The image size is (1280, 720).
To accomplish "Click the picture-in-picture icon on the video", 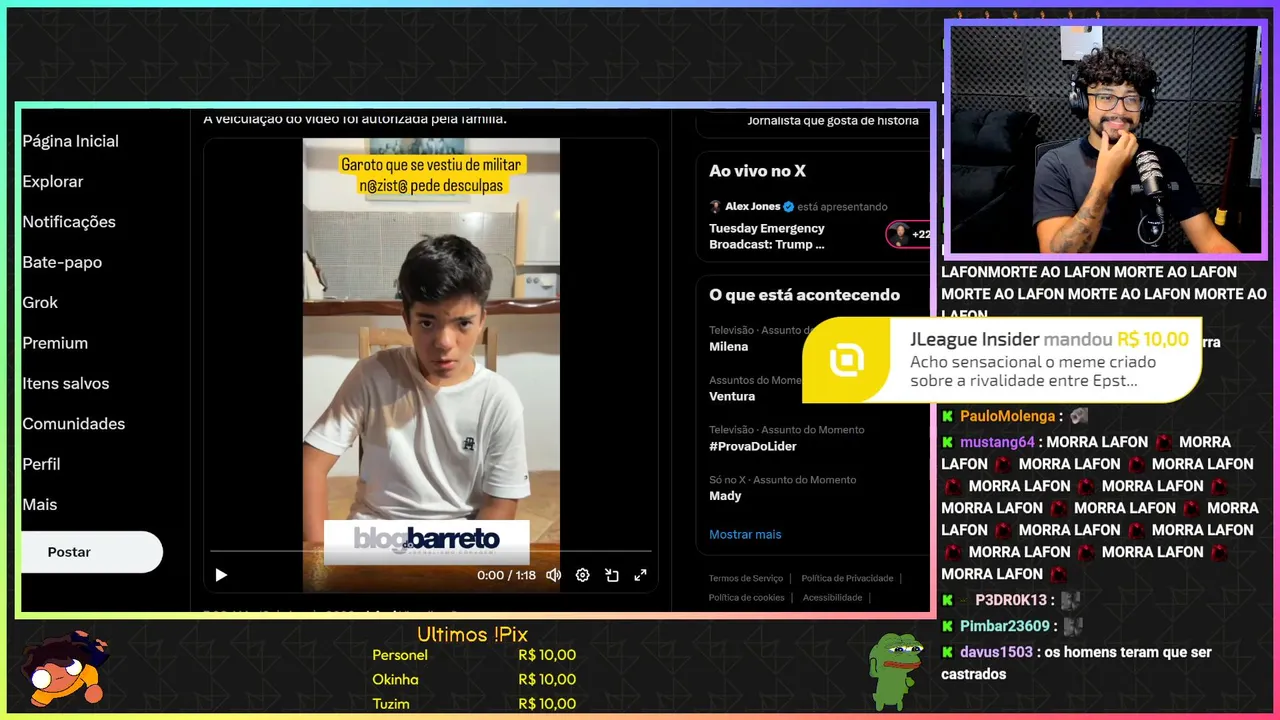I will pyautogui.click(x=612, y=575).
